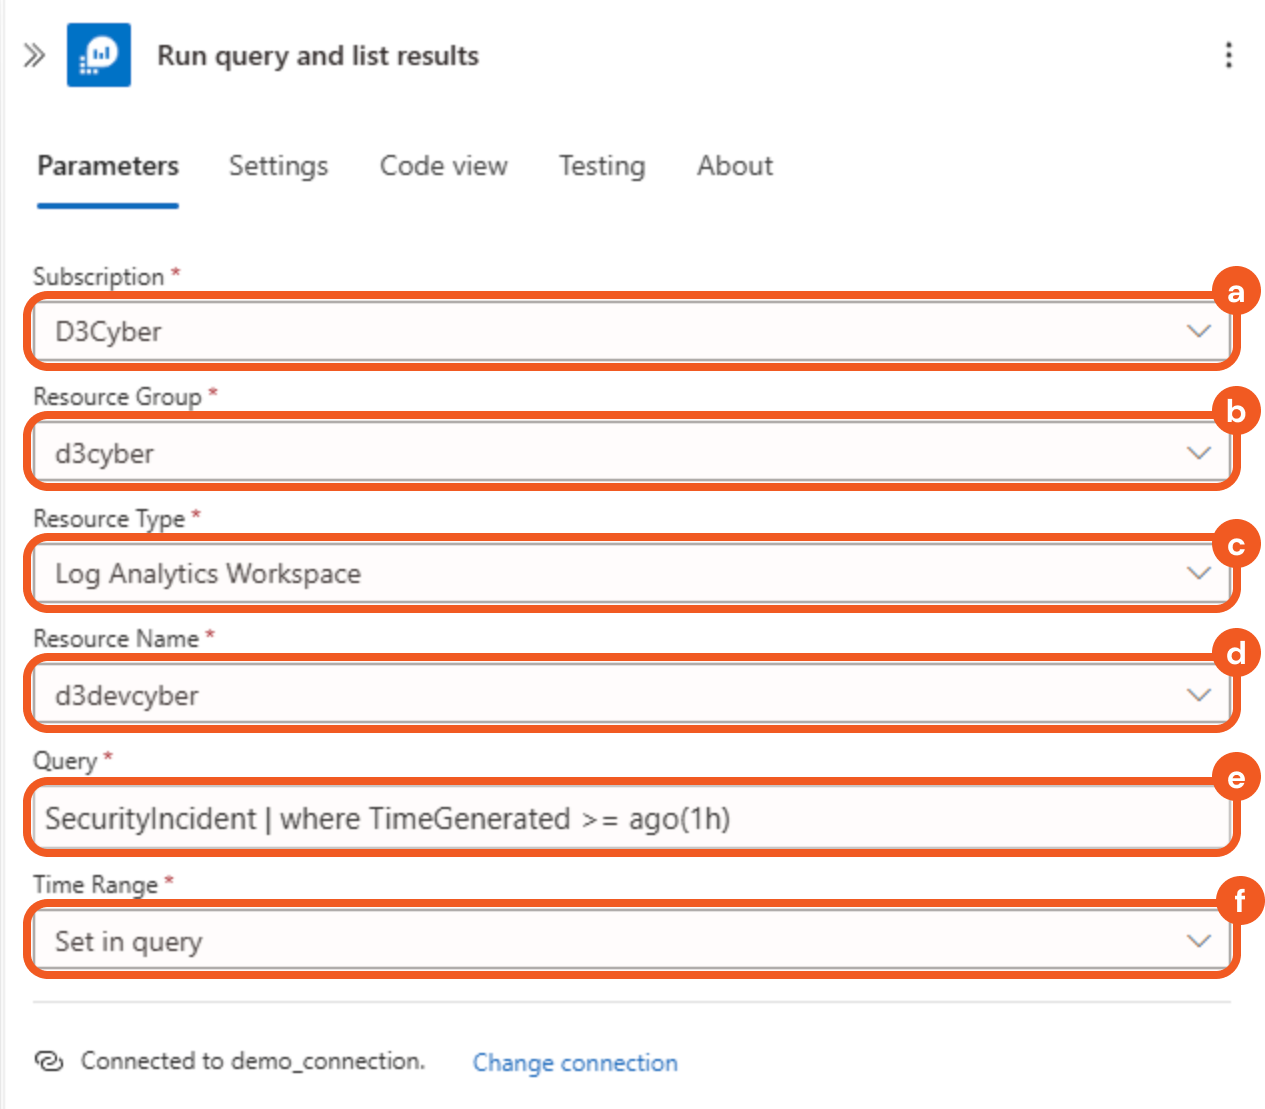Image resolution: width=1265 pixels, height=1109 pixels.
Task: Open the three-dot more options menu
Action: (x=1228, y=55)
